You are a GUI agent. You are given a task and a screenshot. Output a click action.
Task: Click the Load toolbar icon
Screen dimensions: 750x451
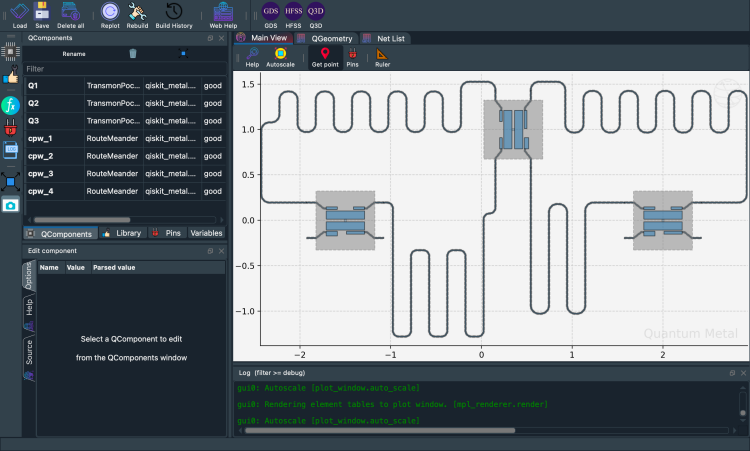point(20,15)
